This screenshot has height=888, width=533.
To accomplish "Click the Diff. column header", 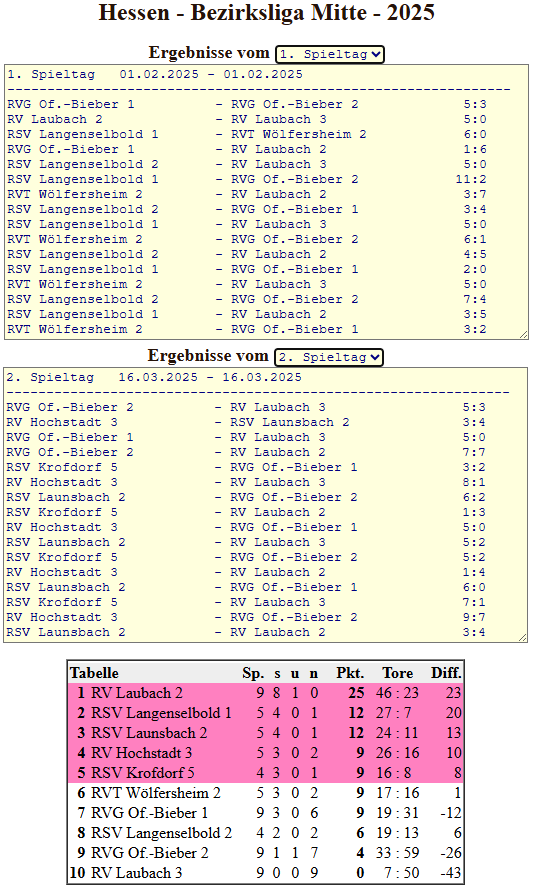I will pos(446,673).
